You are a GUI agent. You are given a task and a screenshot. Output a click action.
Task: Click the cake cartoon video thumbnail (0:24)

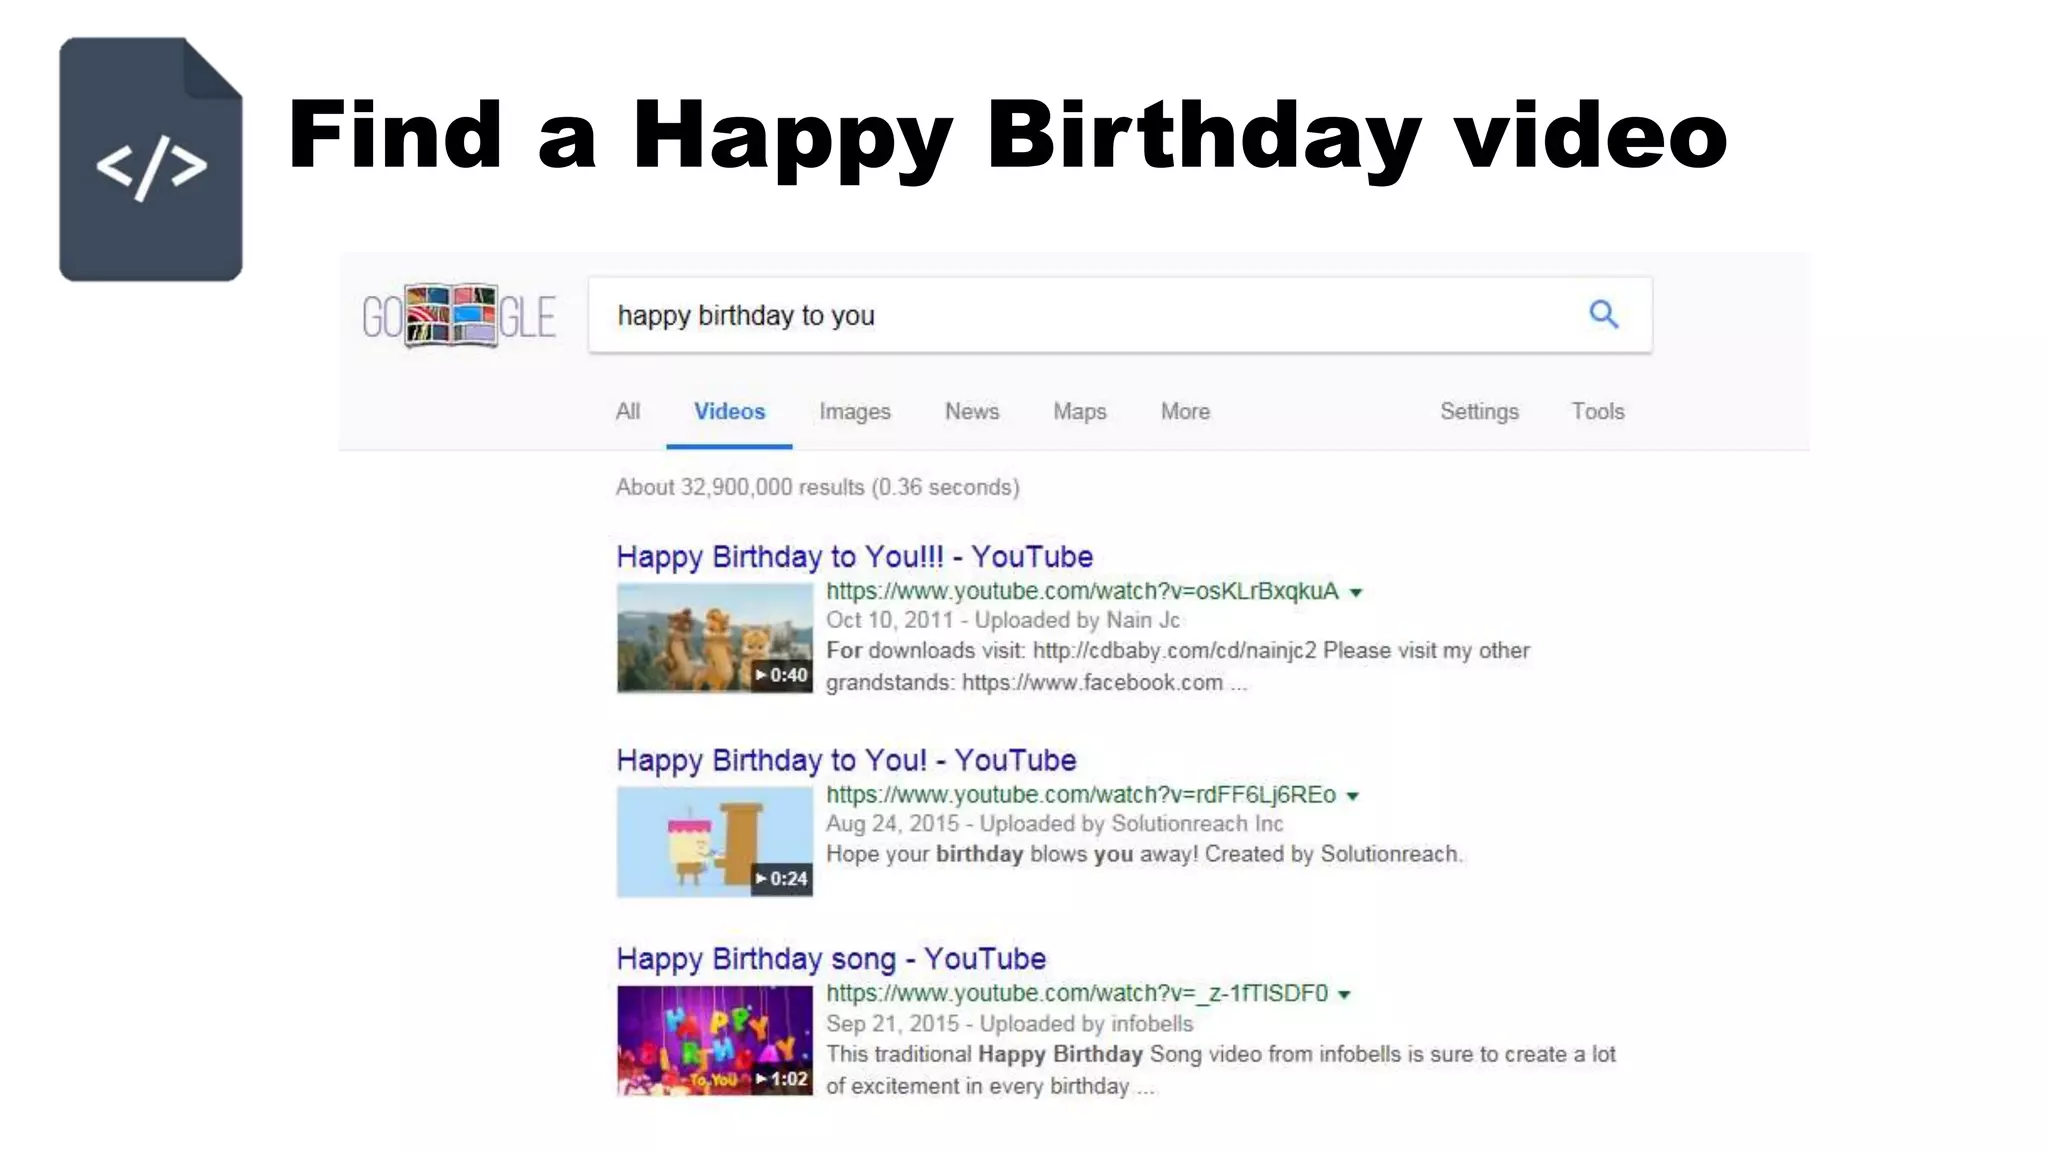(x=715, y=842)
